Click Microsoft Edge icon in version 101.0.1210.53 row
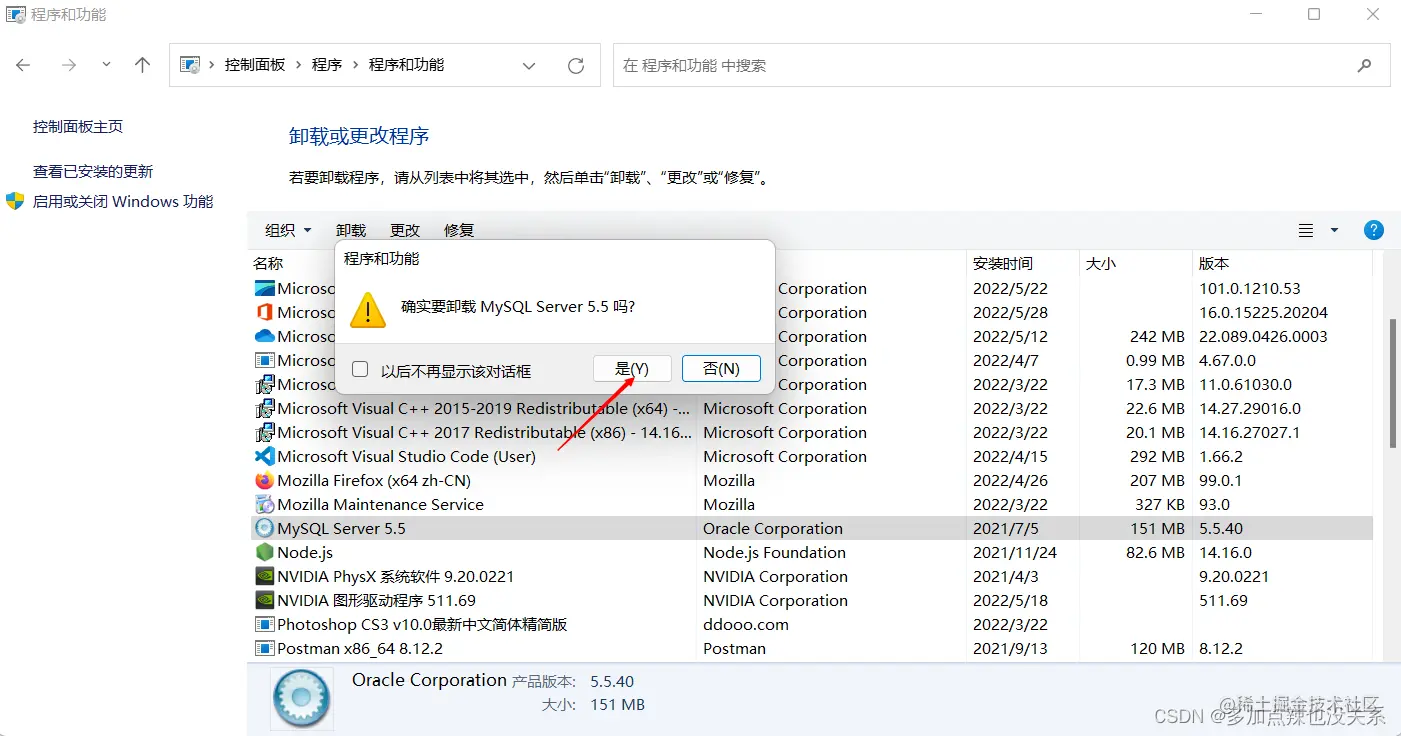The width and height of the screenshot is (1401, 736). coord(264,288)
